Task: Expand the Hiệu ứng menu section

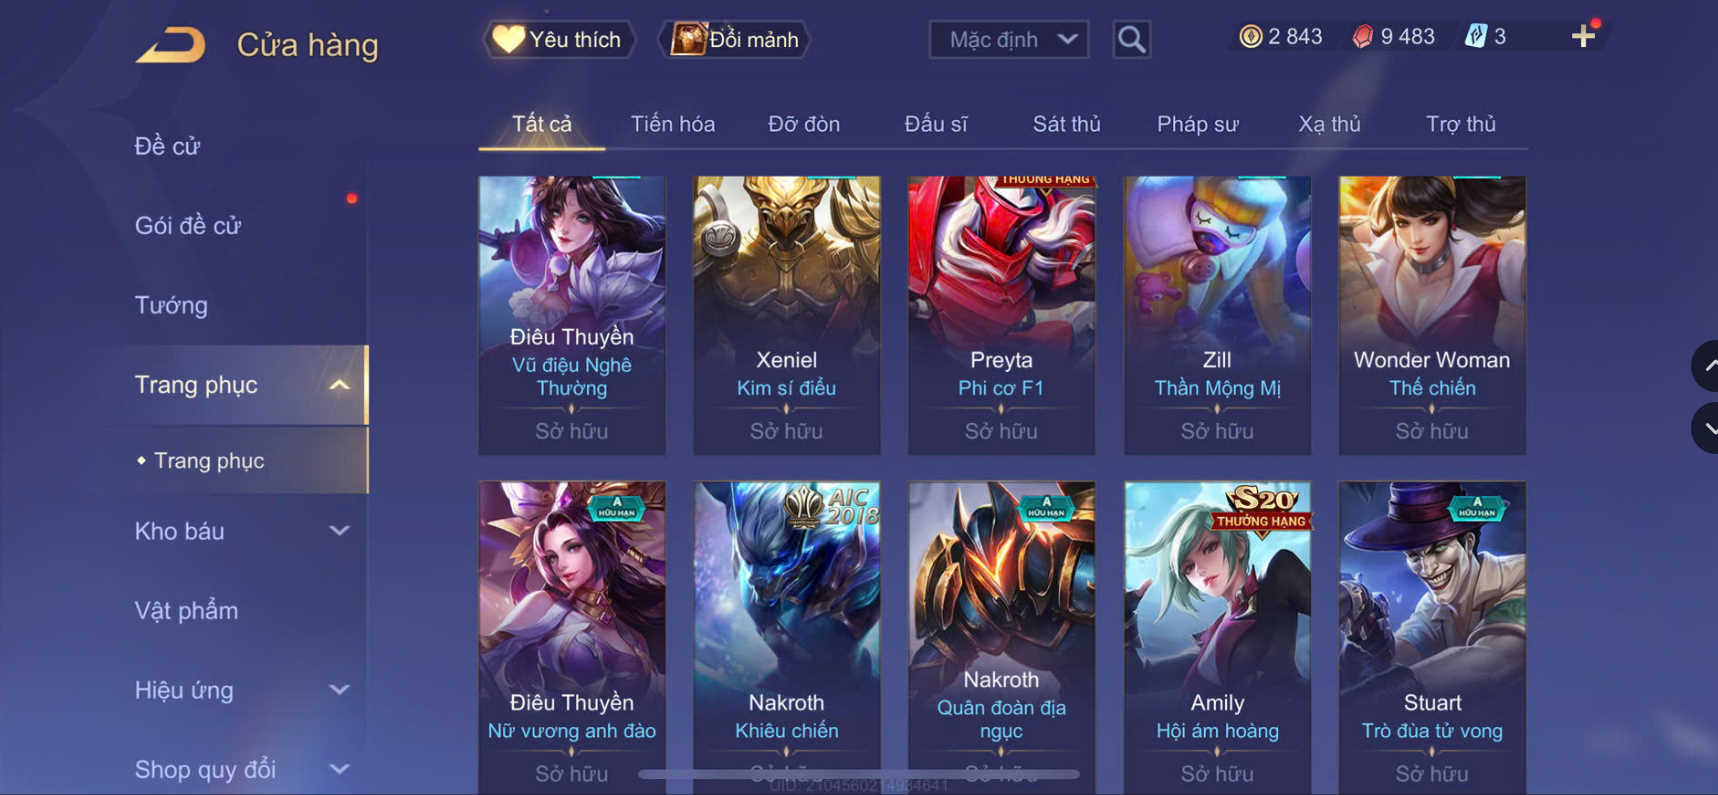Action: pyautogui.click(x=340, y=690)
